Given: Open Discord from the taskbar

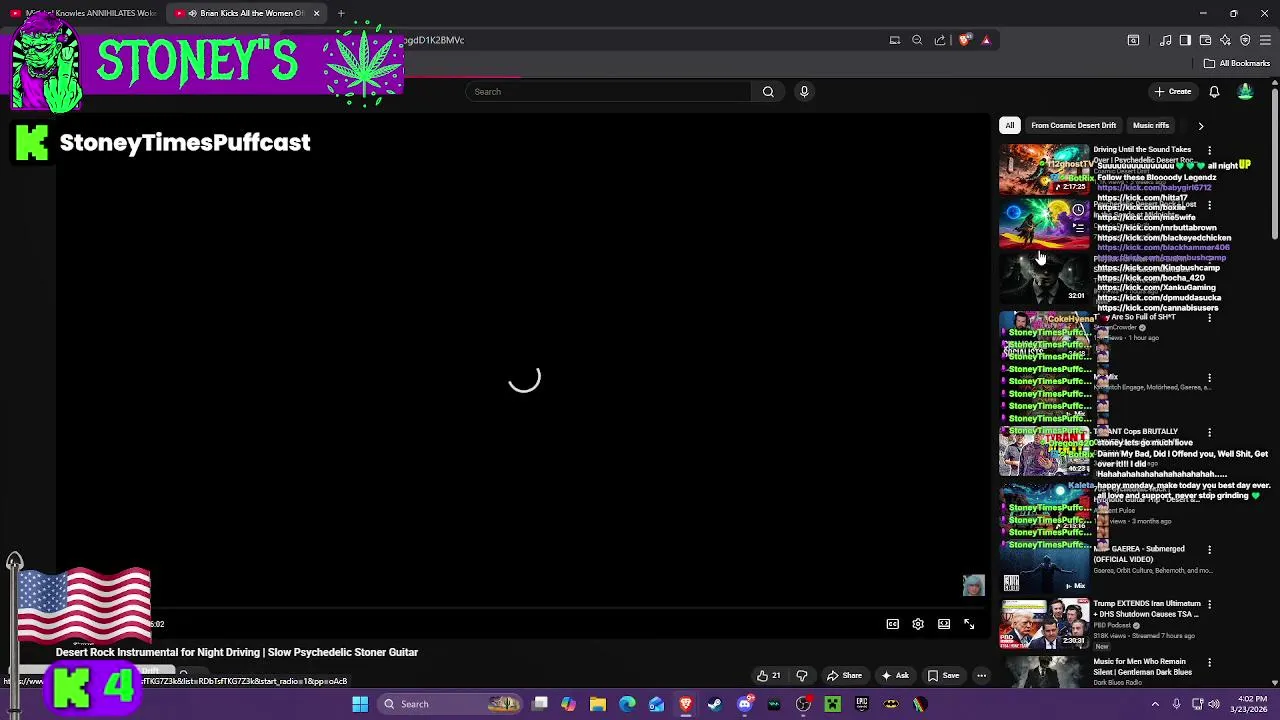Looking at the screenshot, I should pyautogui.click(x=745, y=704).
